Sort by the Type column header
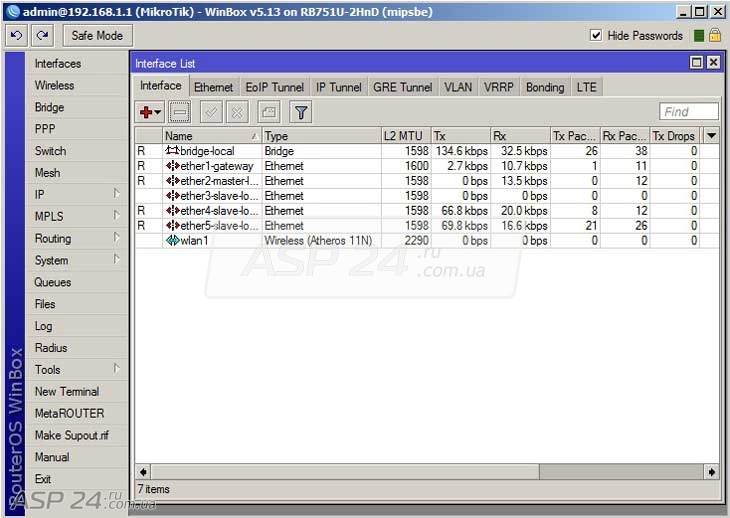The height and width of the screenshot is (518, 730). point(321,136)
